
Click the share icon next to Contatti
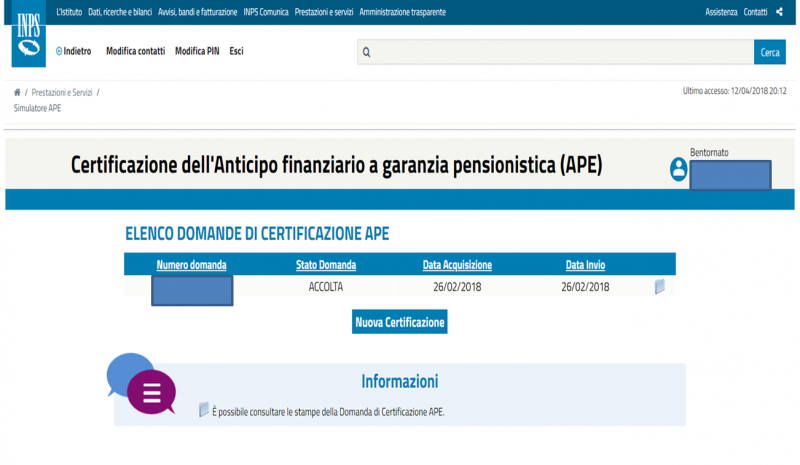(x=779, y=12)
